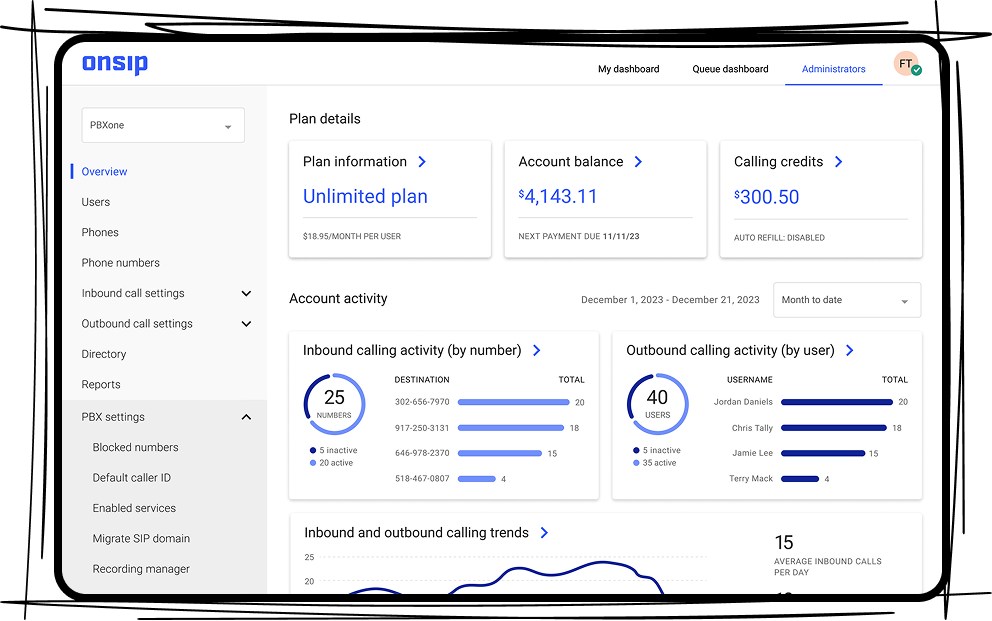Click arrow beside Inbound and outbound calling trends

coord(544,533)
